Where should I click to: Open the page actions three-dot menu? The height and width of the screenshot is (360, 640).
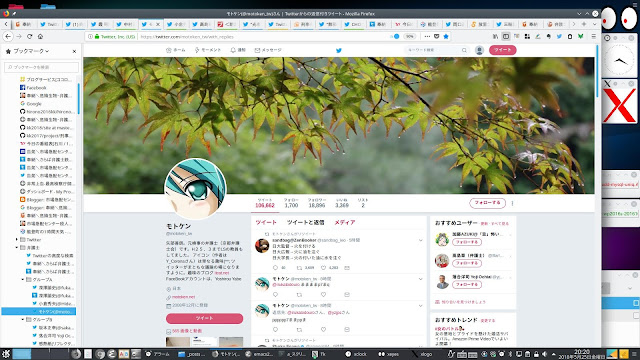(427, 36)
